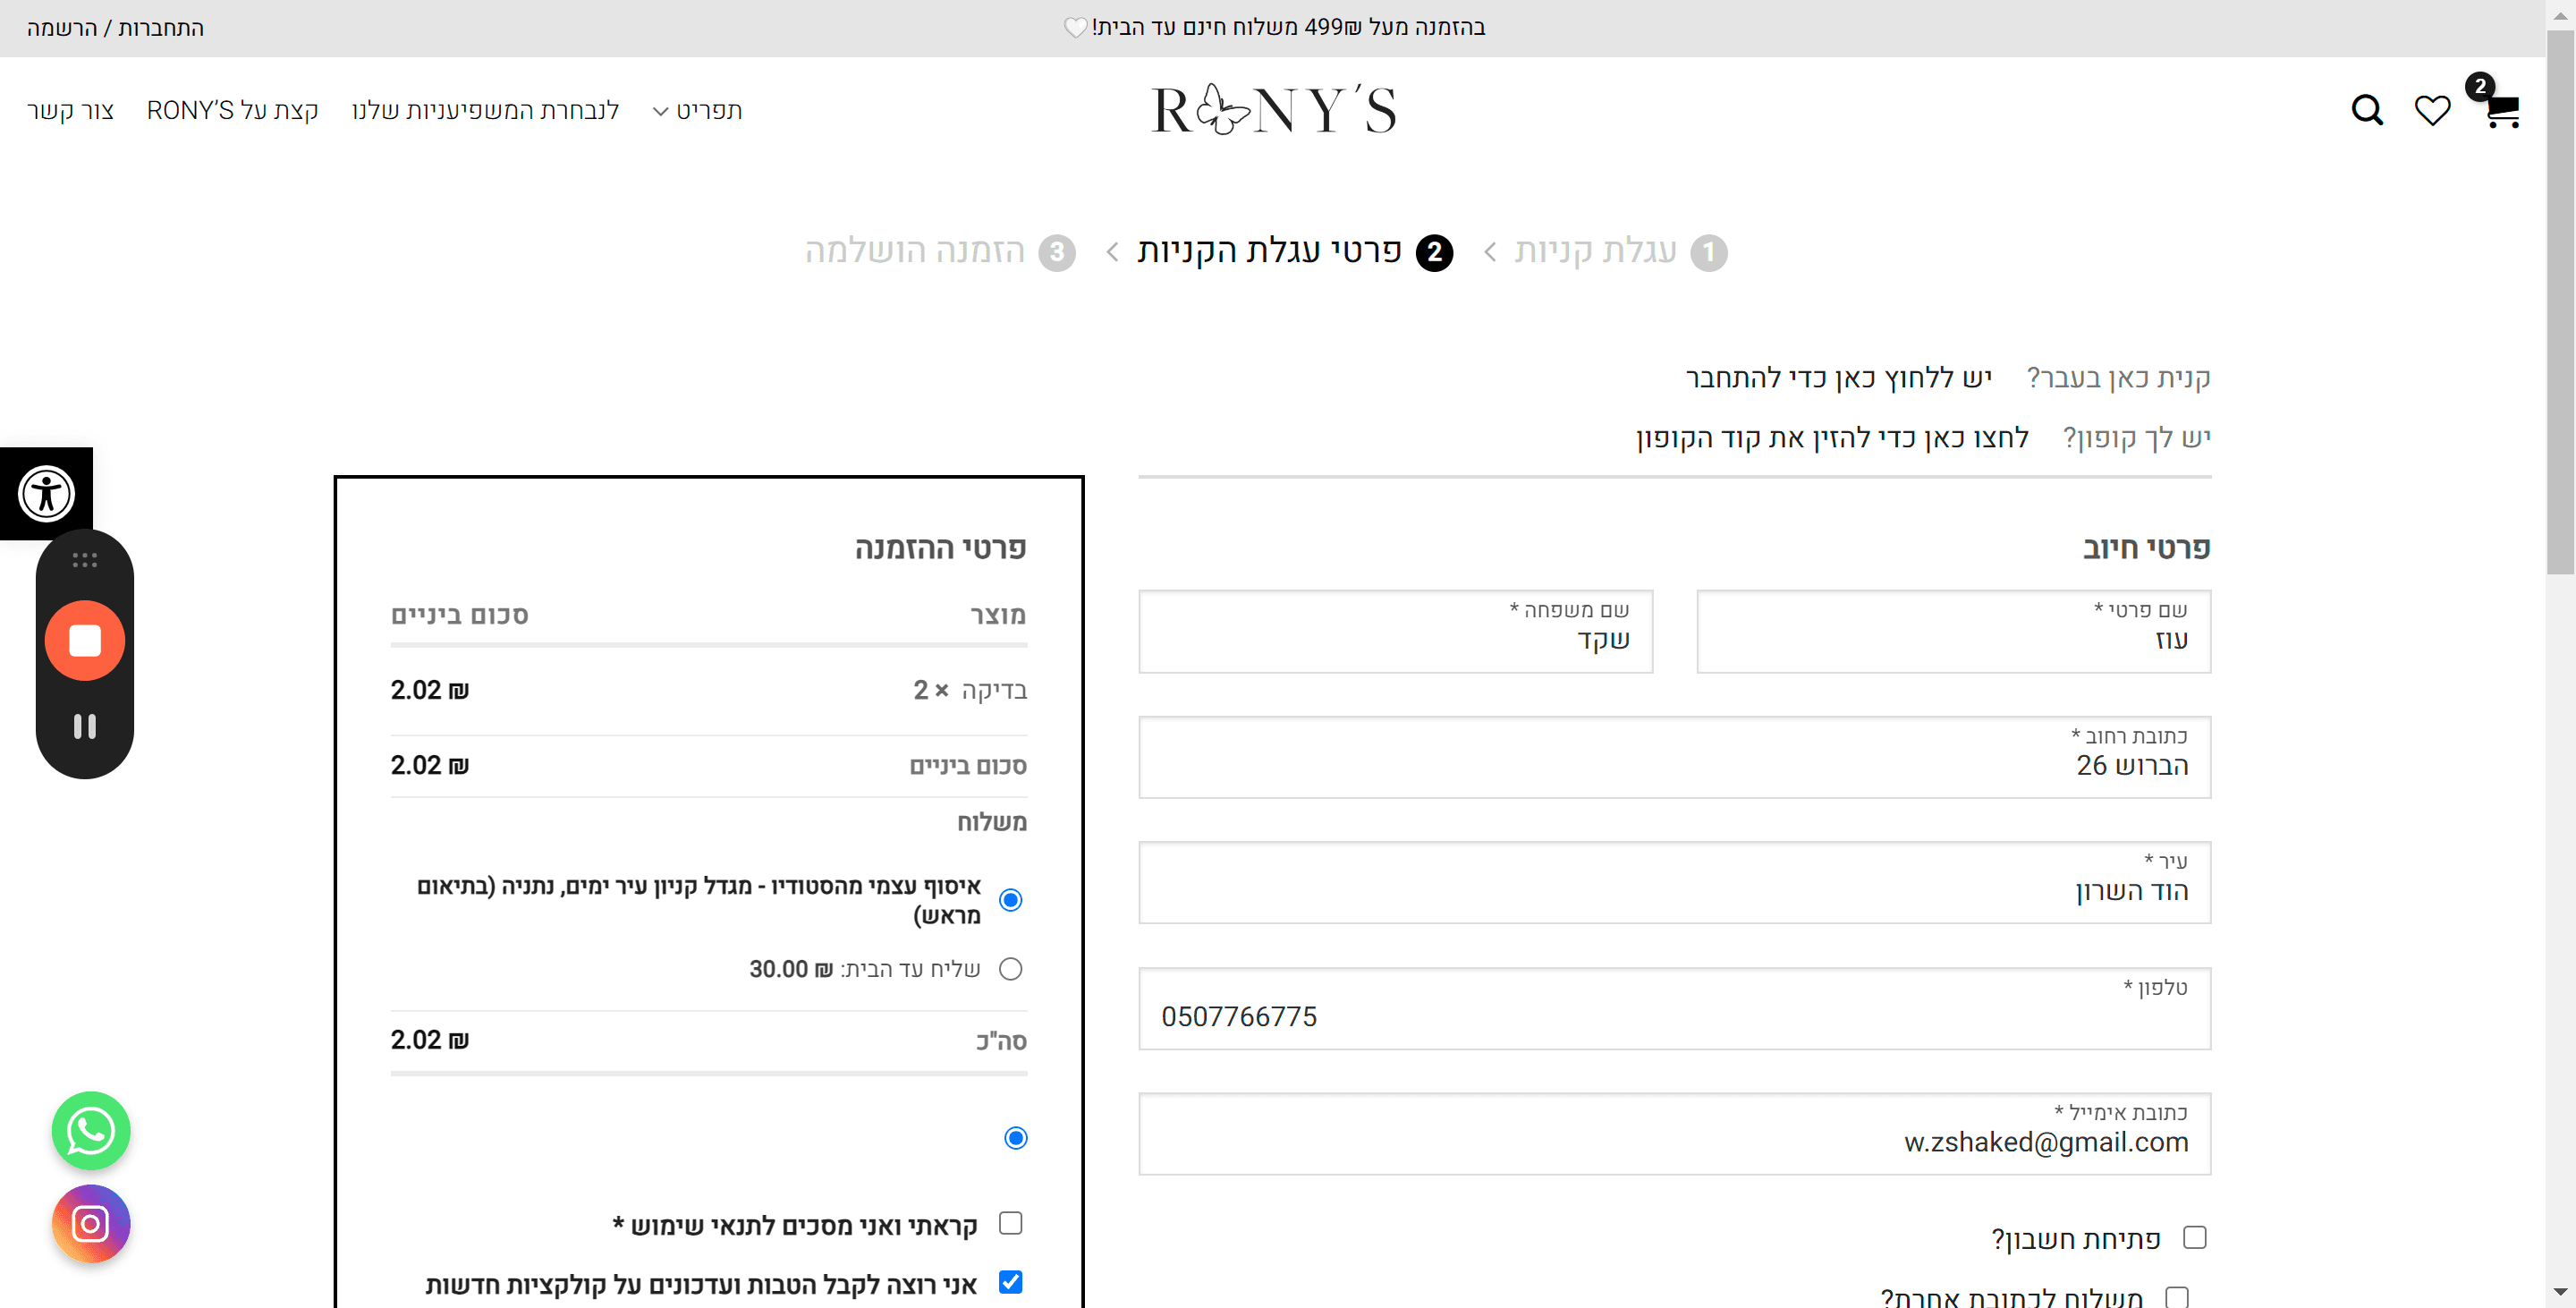Click the email address field
This screenshot has height=1308, width=2576.
(x=1674, y=1133)
